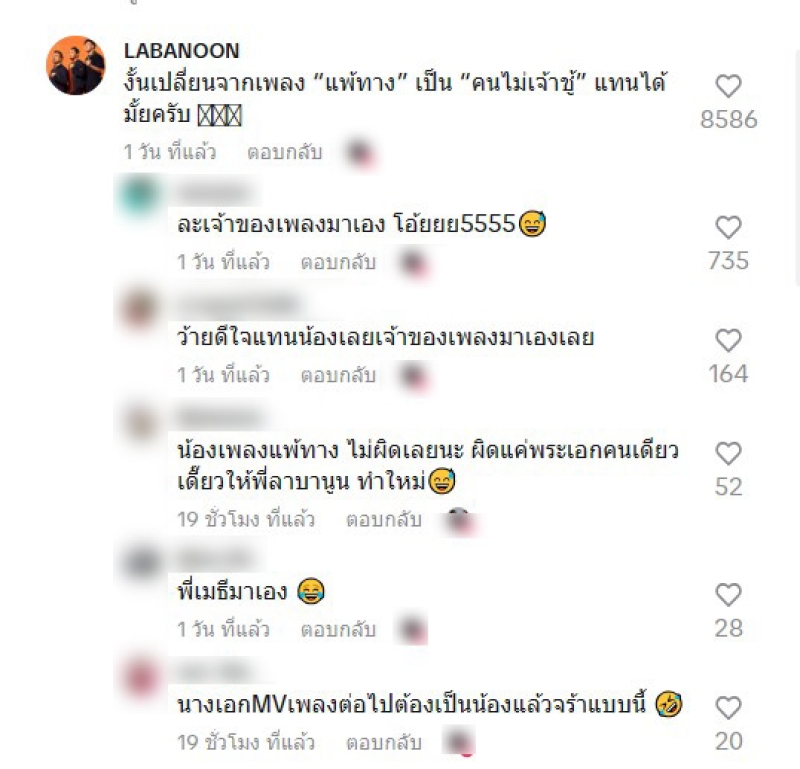
Task: Open the pink blurred avatar of the last comment
Action: click(x=141, y=678)
